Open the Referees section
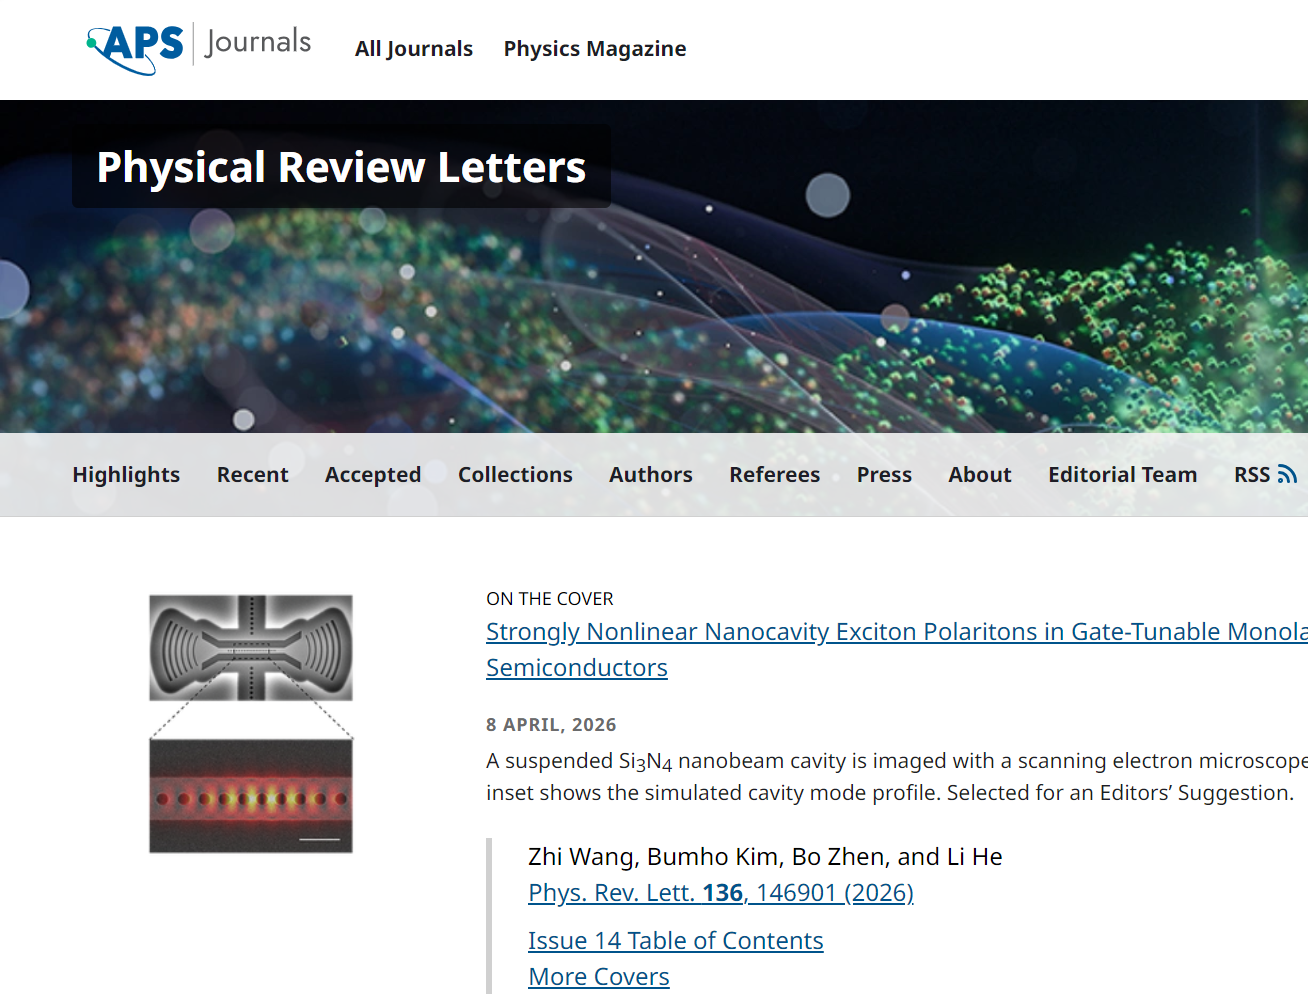Screen dimensions: 1308x999 774,474
